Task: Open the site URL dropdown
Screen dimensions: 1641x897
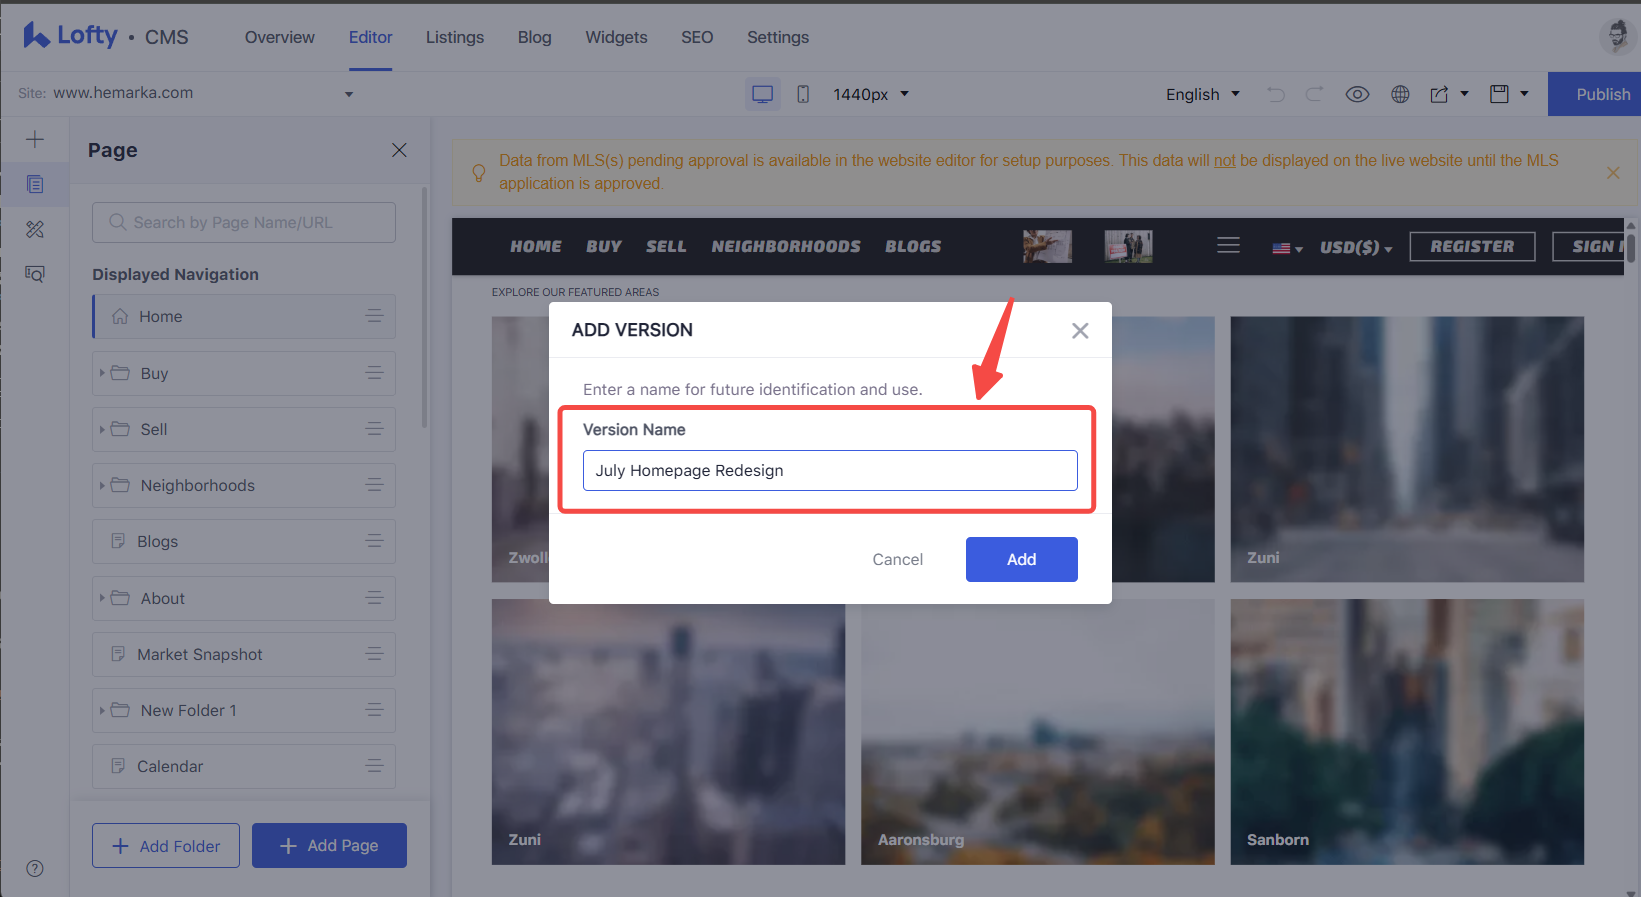Action: (x=349, y=94)
